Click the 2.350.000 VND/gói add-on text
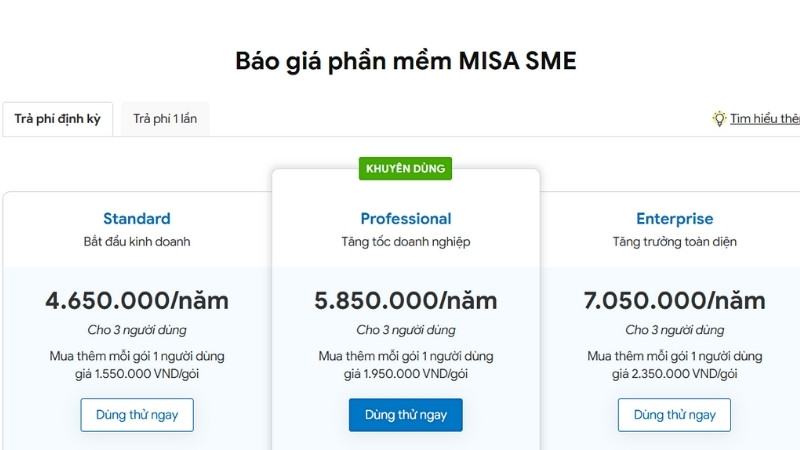This screenshot has width=800, height=450. pos(675,374)
